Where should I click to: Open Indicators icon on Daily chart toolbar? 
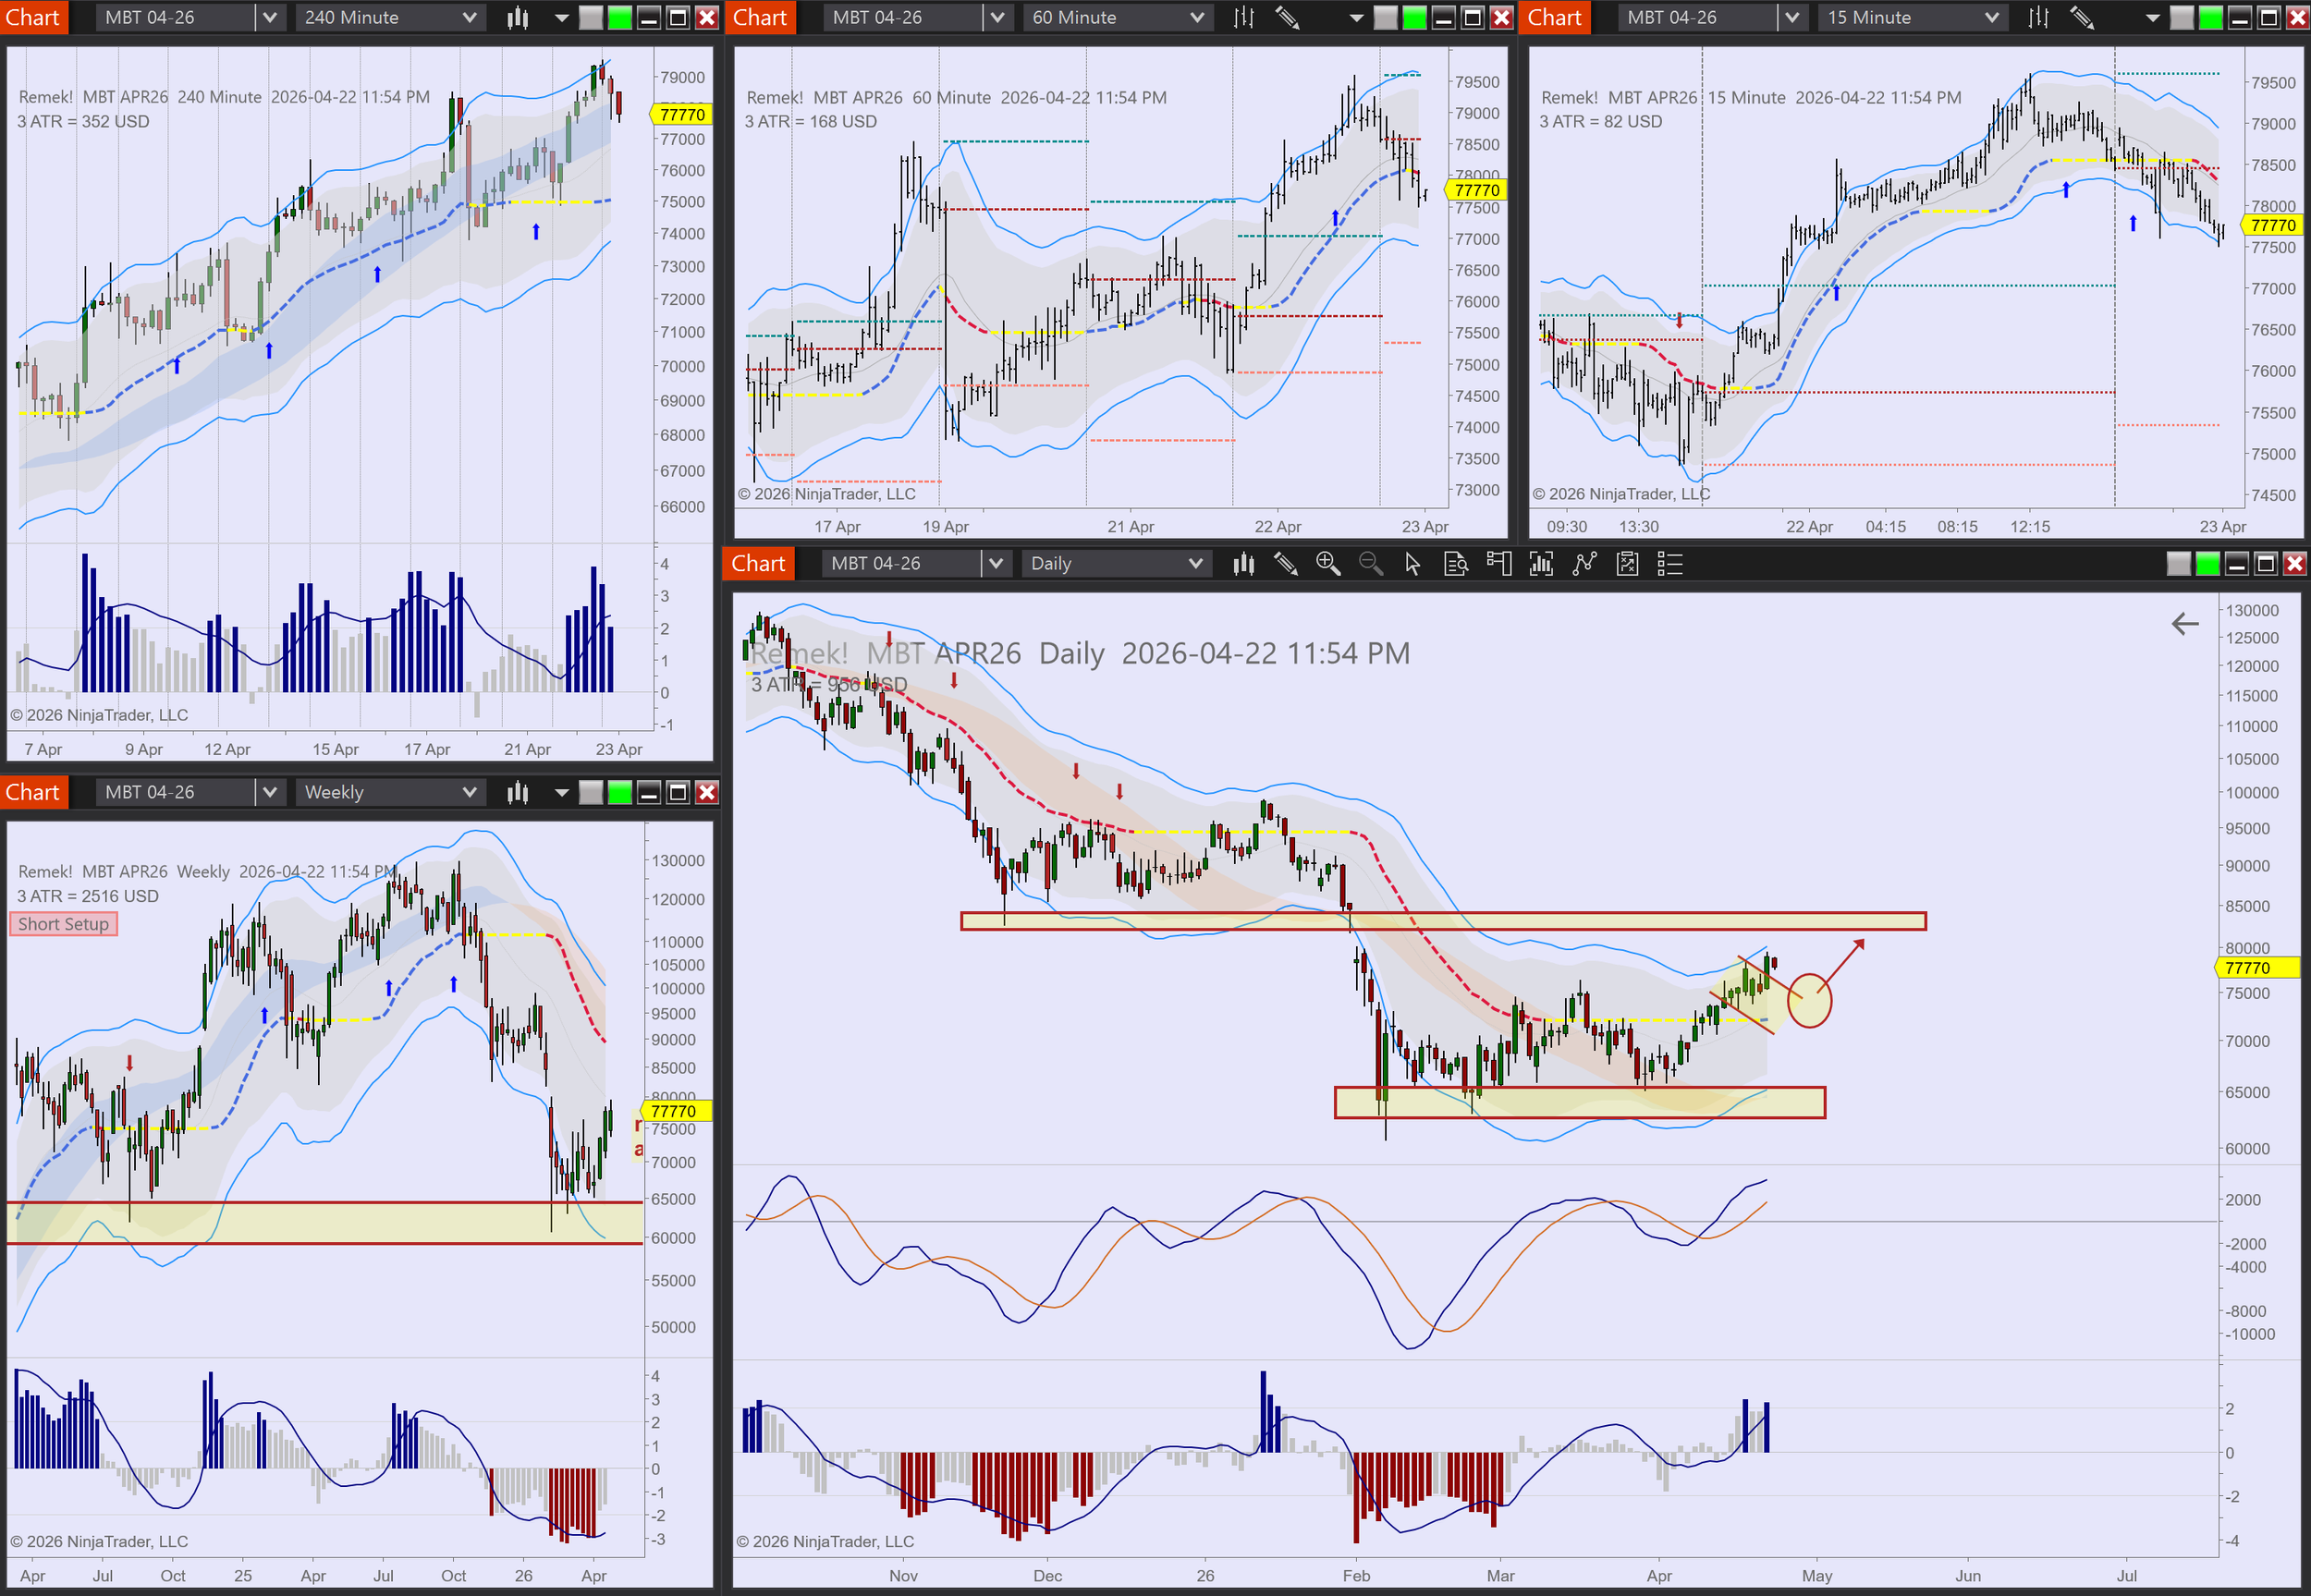point(1541,564)
